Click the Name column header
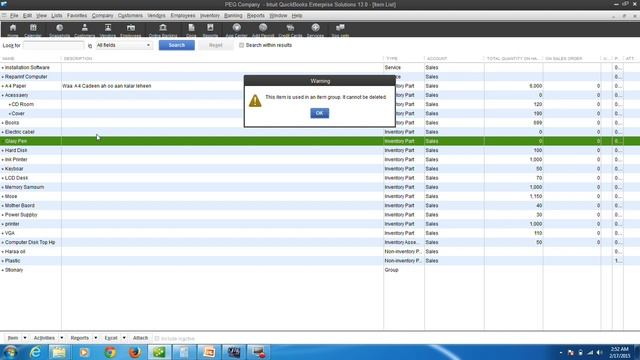This screenshot has width=640, height=360. coord(31,59)
